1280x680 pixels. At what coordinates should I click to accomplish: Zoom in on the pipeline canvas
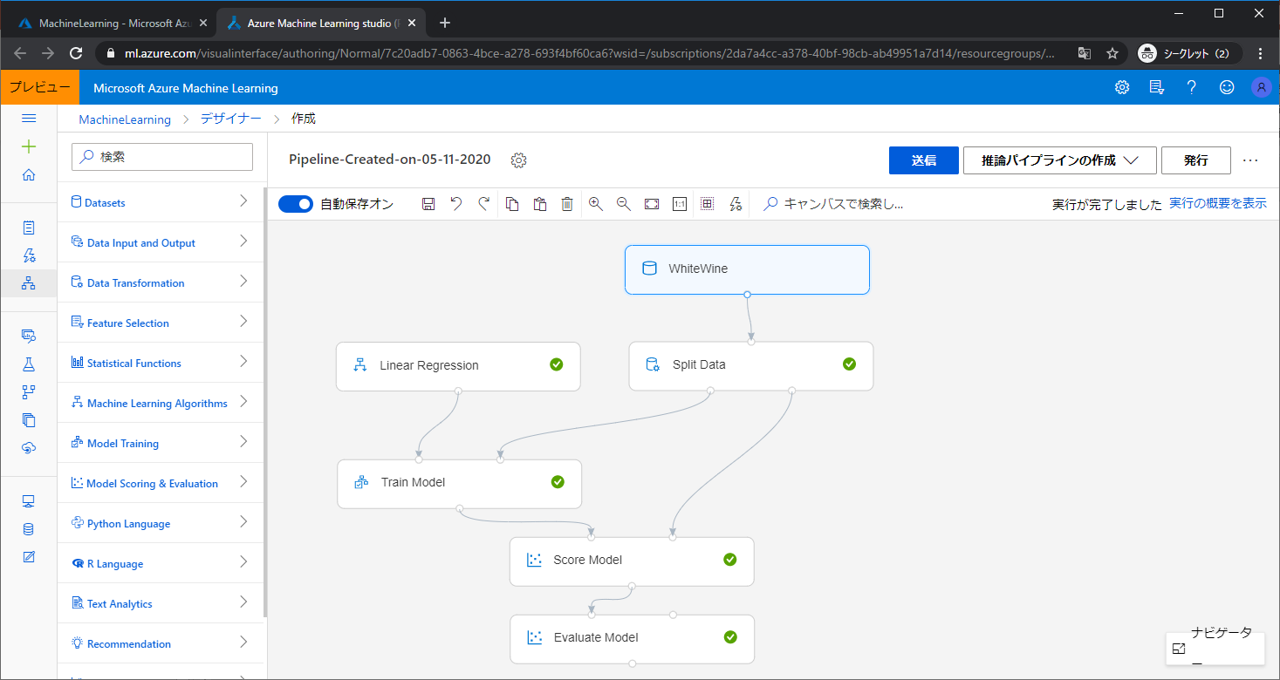(x=596, y=204)
